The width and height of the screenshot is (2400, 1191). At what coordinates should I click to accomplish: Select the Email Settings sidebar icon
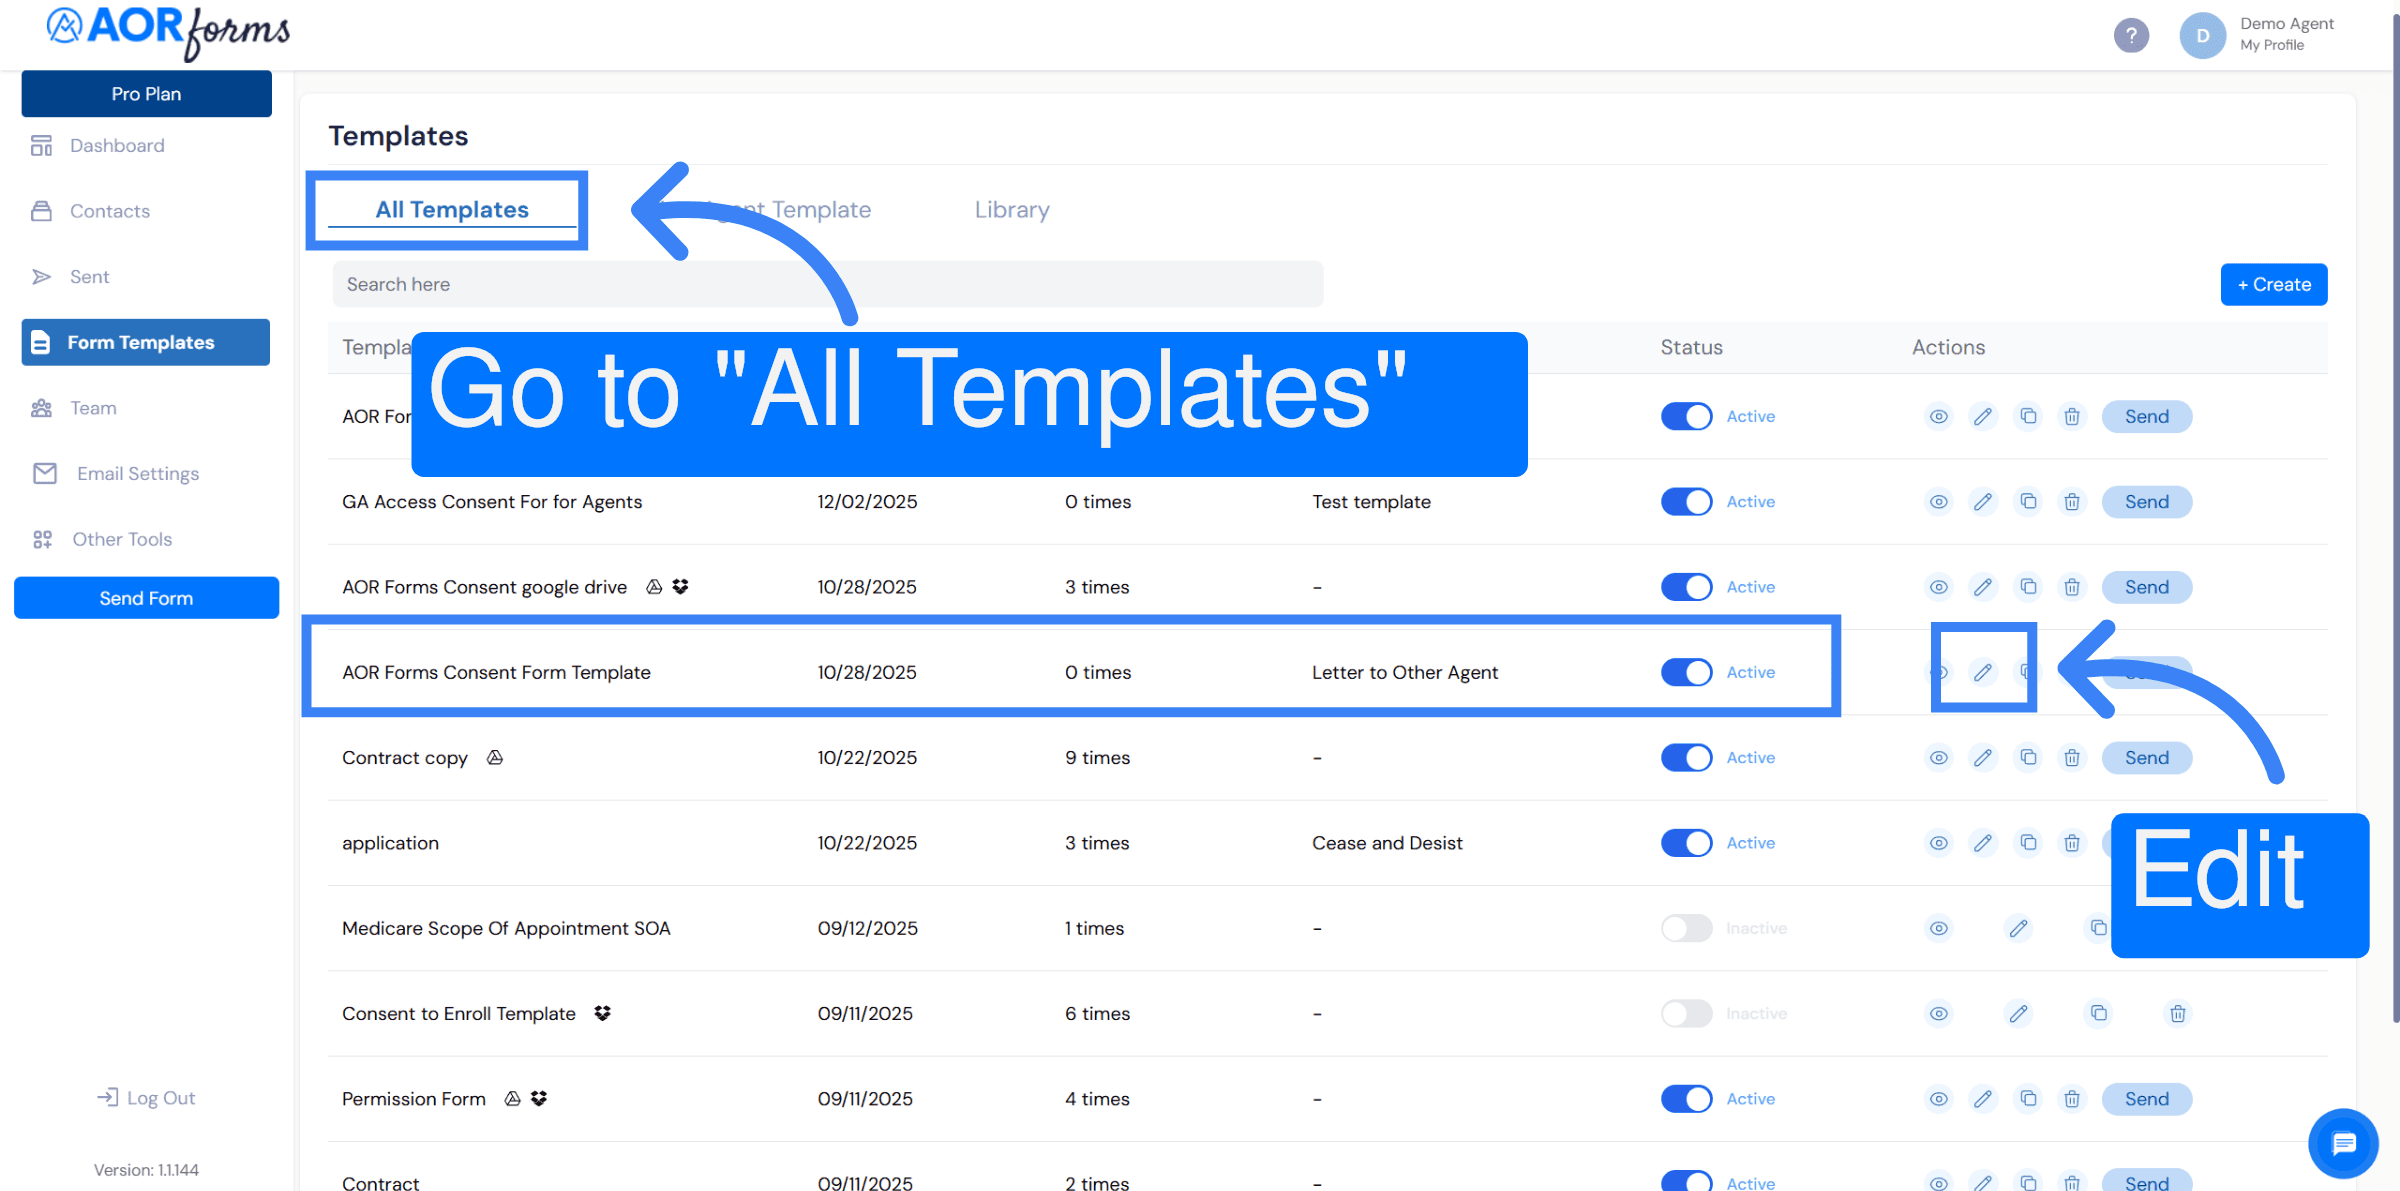tap(45, 473)
